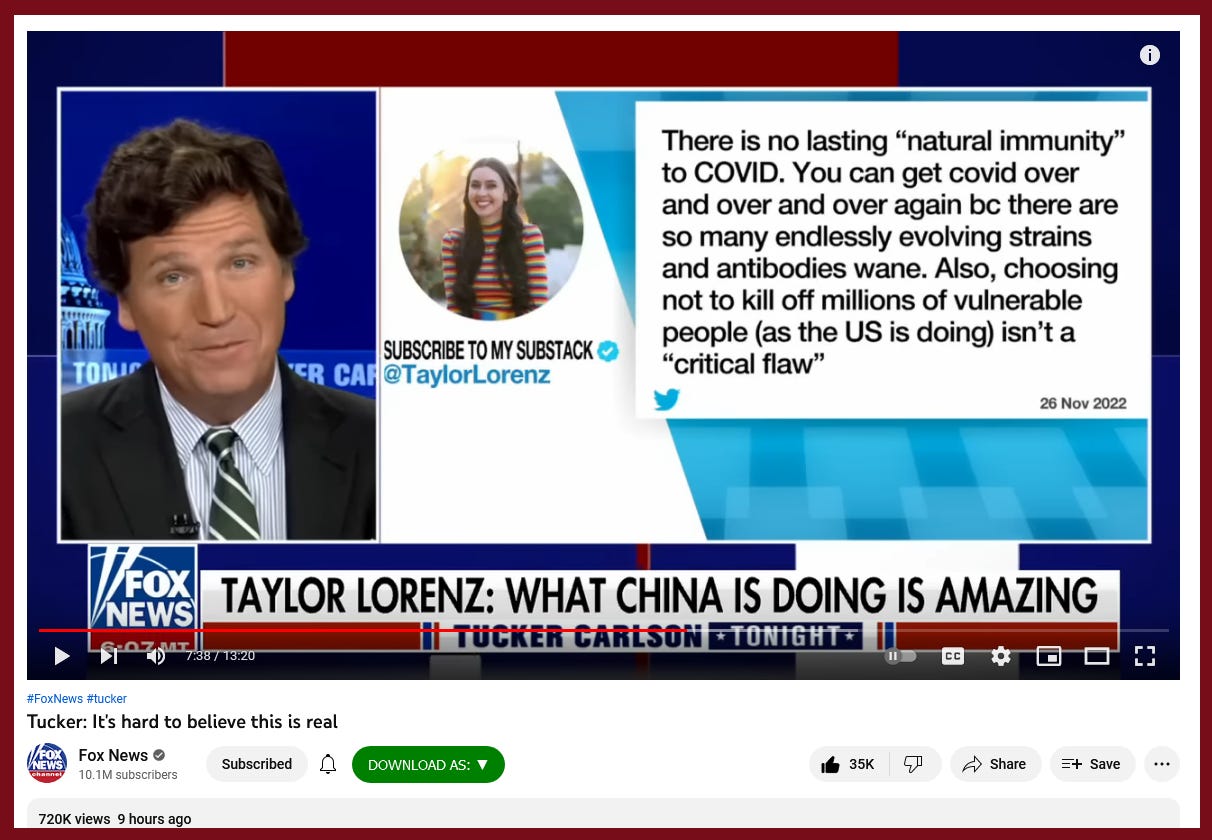
Task: Expand the description showing 720K views
Action: coord(603,813)
